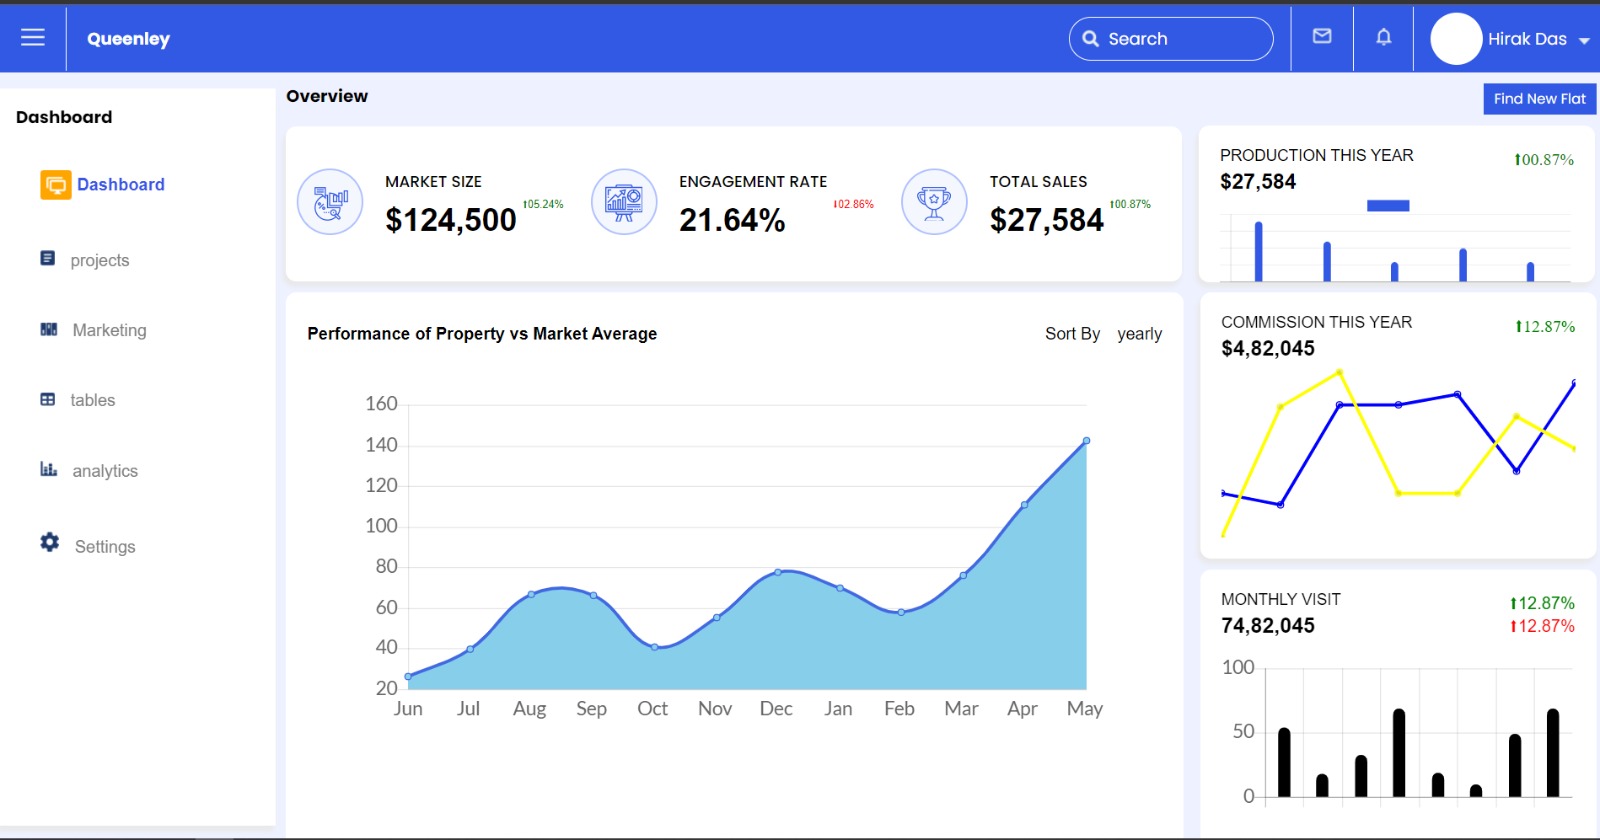Click the Settings gear icon

click(49, 542)
